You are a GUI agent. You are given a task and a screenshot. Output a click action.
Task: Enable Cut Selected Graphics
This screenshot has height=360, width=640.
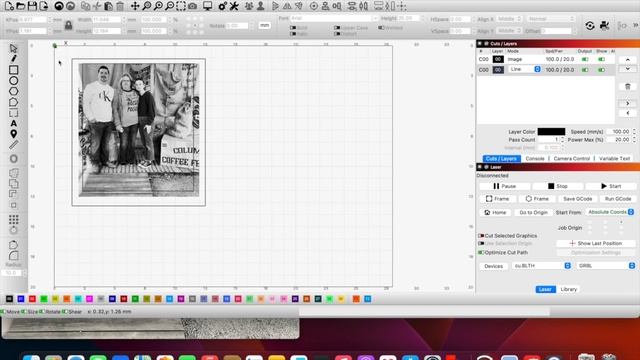[481, 236]
